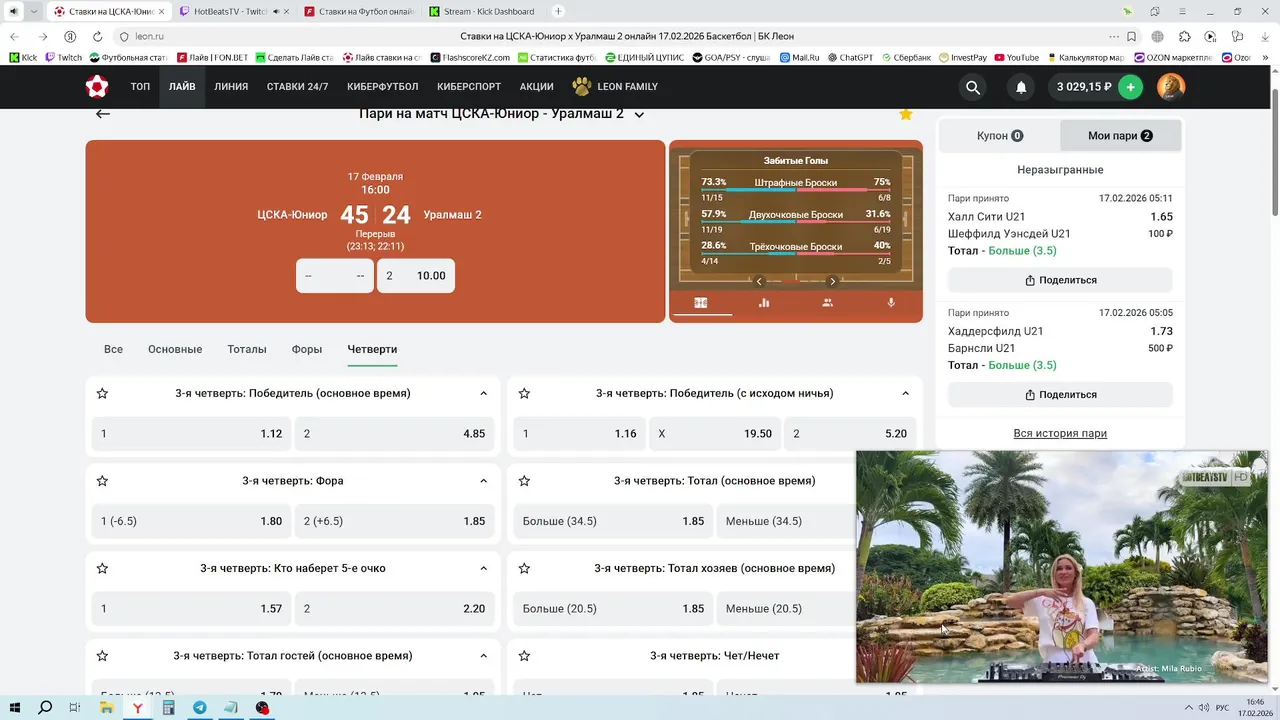Click the picture-in-picture DJ video
This screenshot has height=720, width=1280.
(x=1062, y=567)
